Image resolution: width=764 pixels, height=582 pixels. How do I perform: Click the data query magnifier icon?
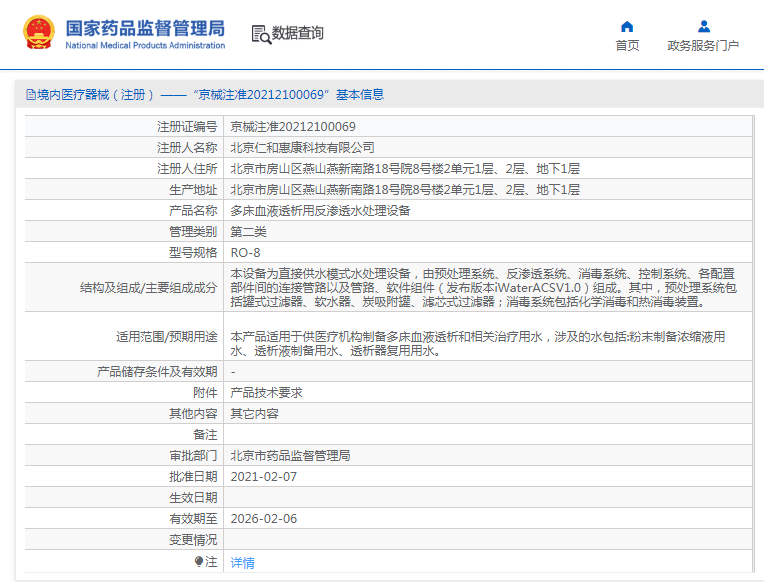pos(261,35)
